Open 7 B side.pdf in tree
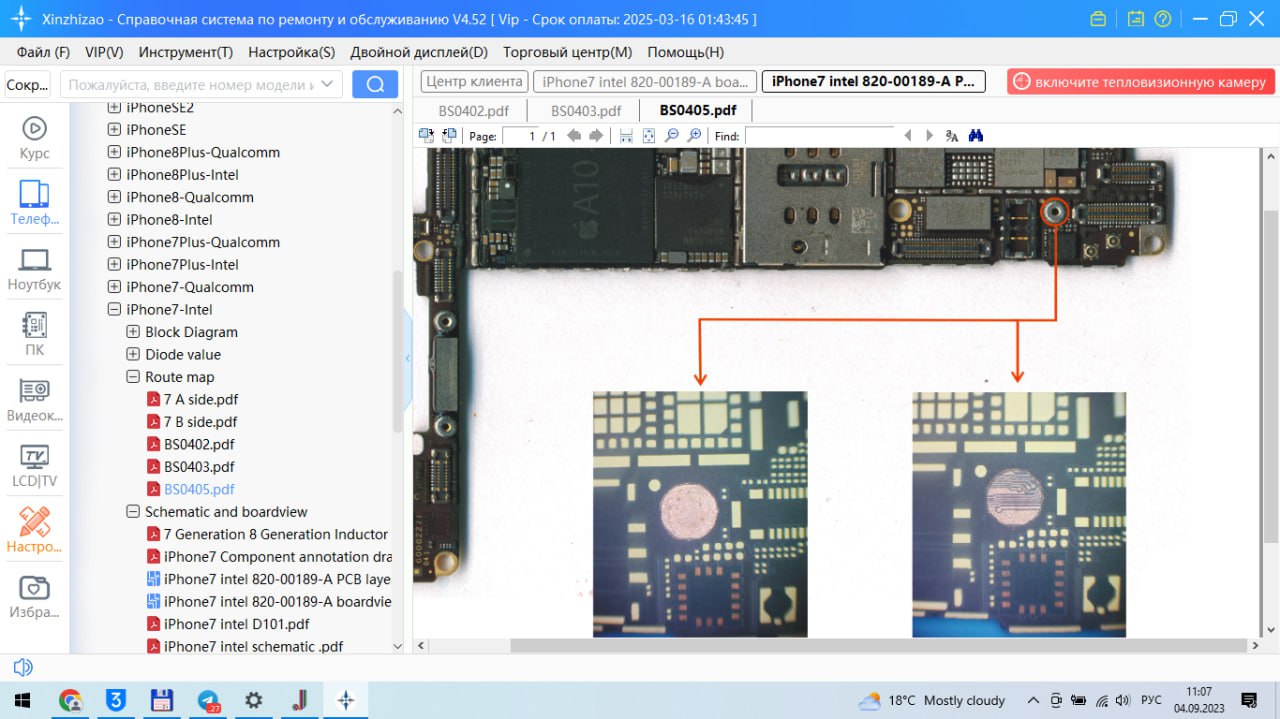Screen dimensions: 1280x719 pyautogui.click(x=201, y=422)
